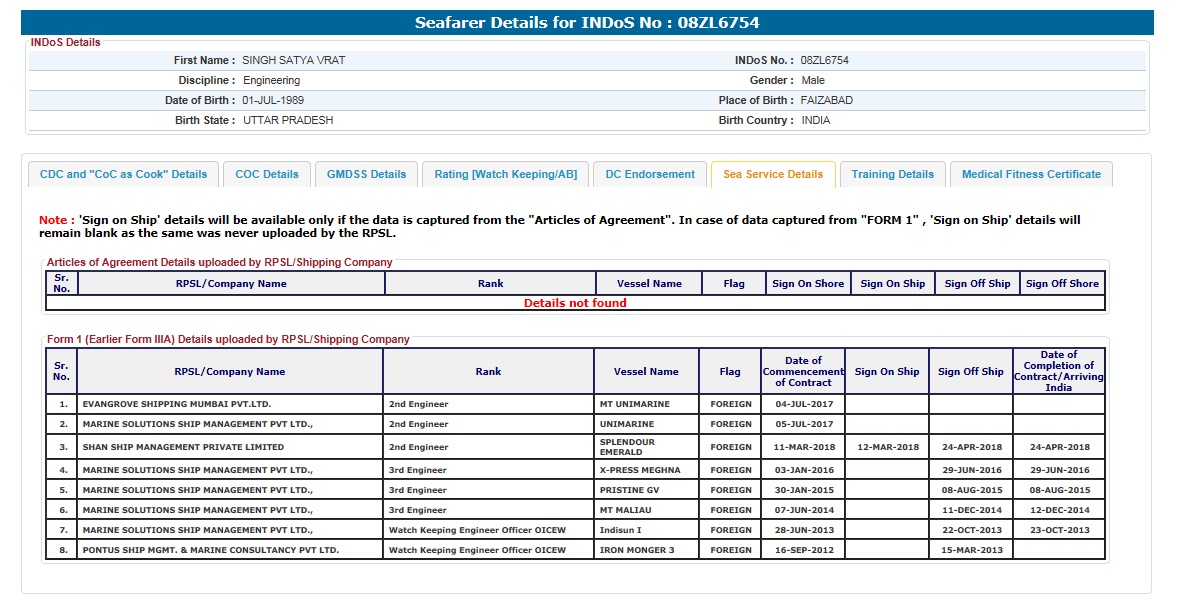This screenshot has width=1200, height=598.
Task: Select the IRON MONGER 3 vessel cell
Action: point(637,550)
